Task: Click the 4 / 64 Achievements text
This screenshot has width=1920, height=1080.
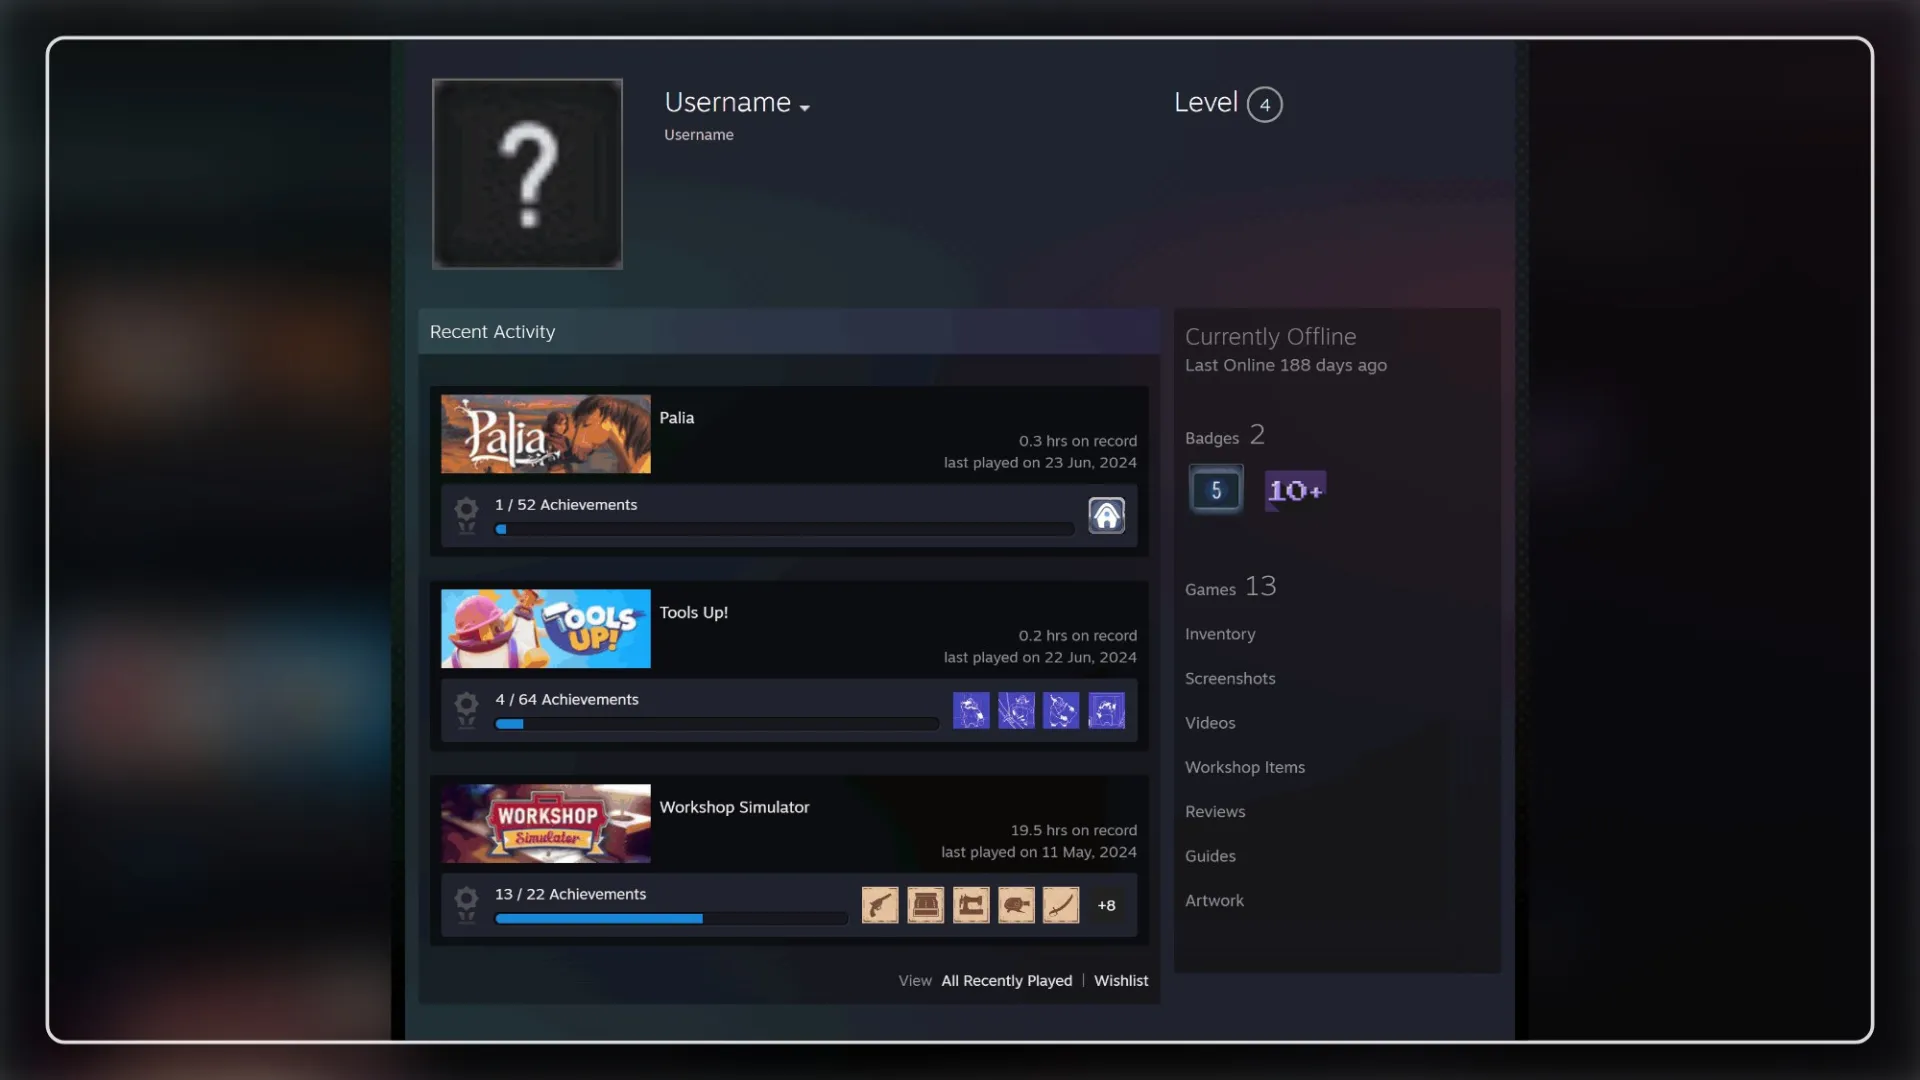Action: click(567, 700)
